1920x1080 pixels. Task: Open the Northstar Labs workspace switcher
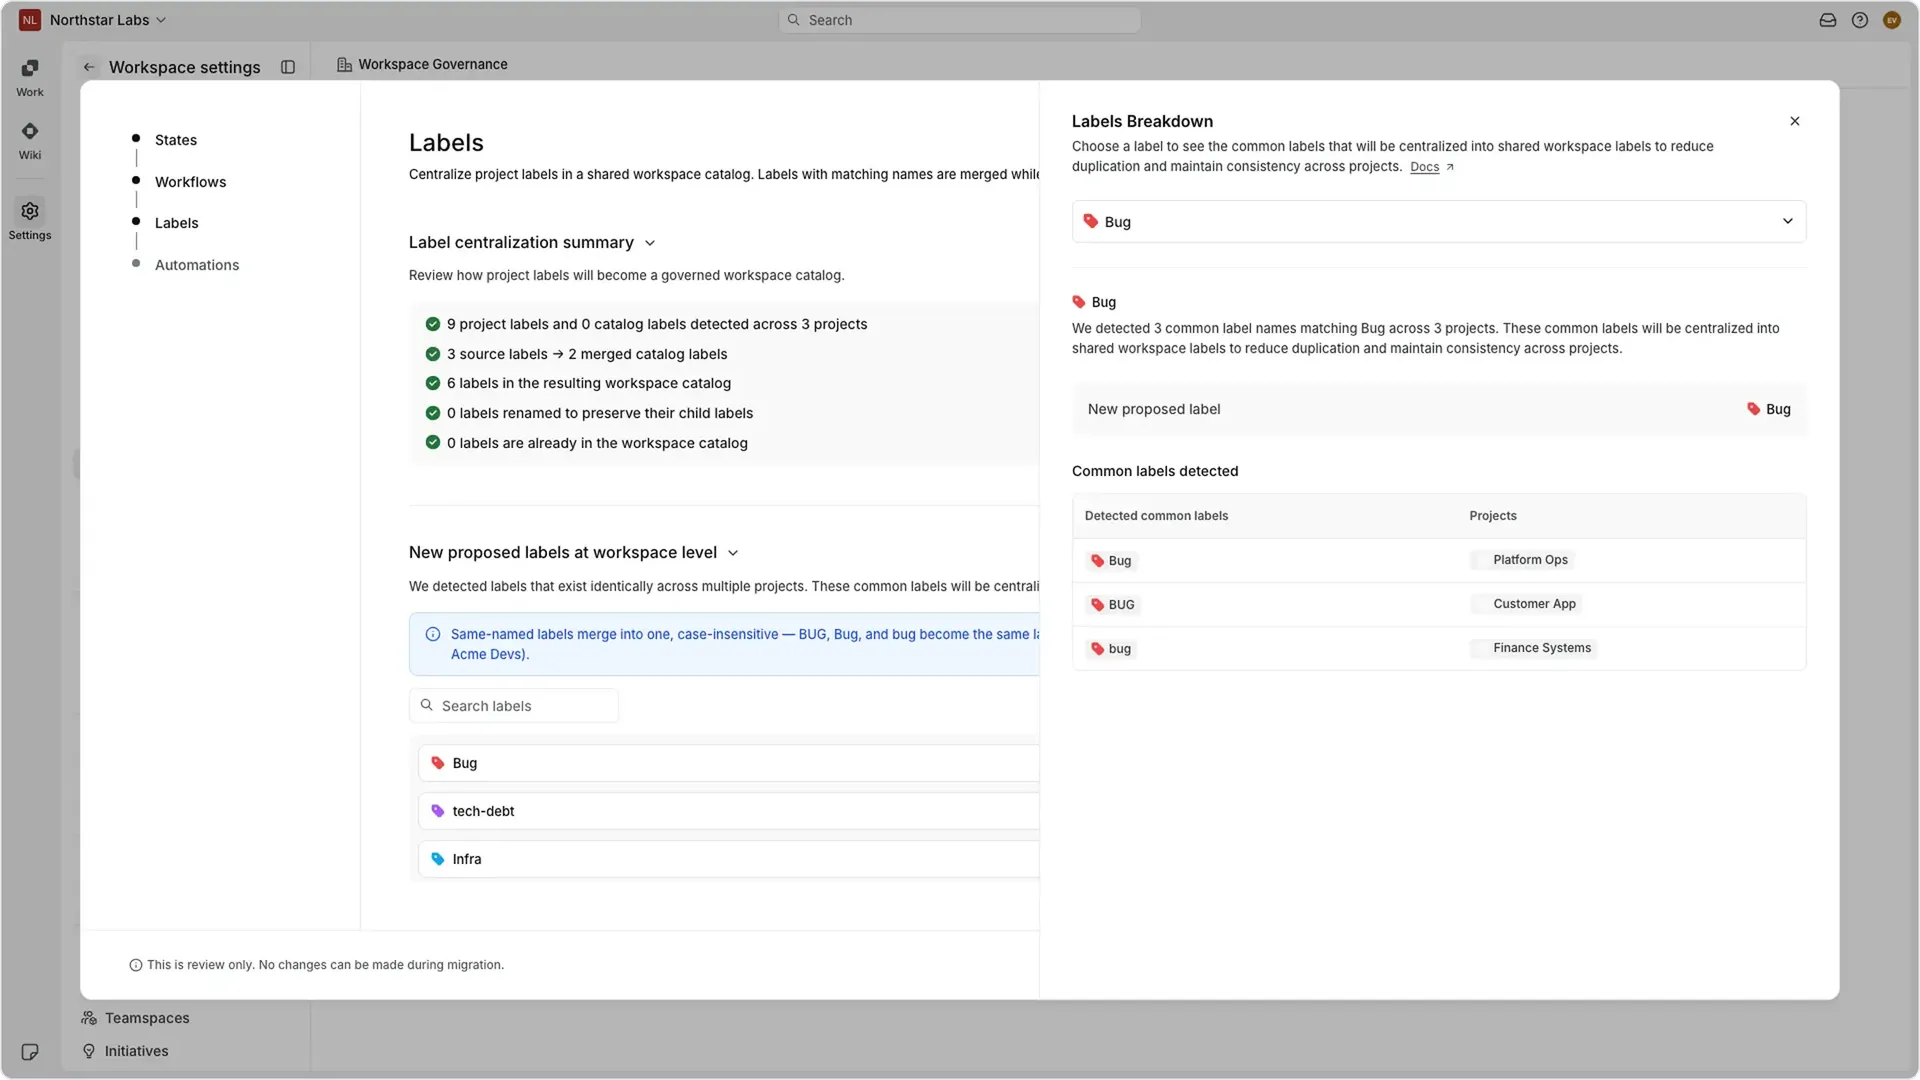[x=108, y=20]
